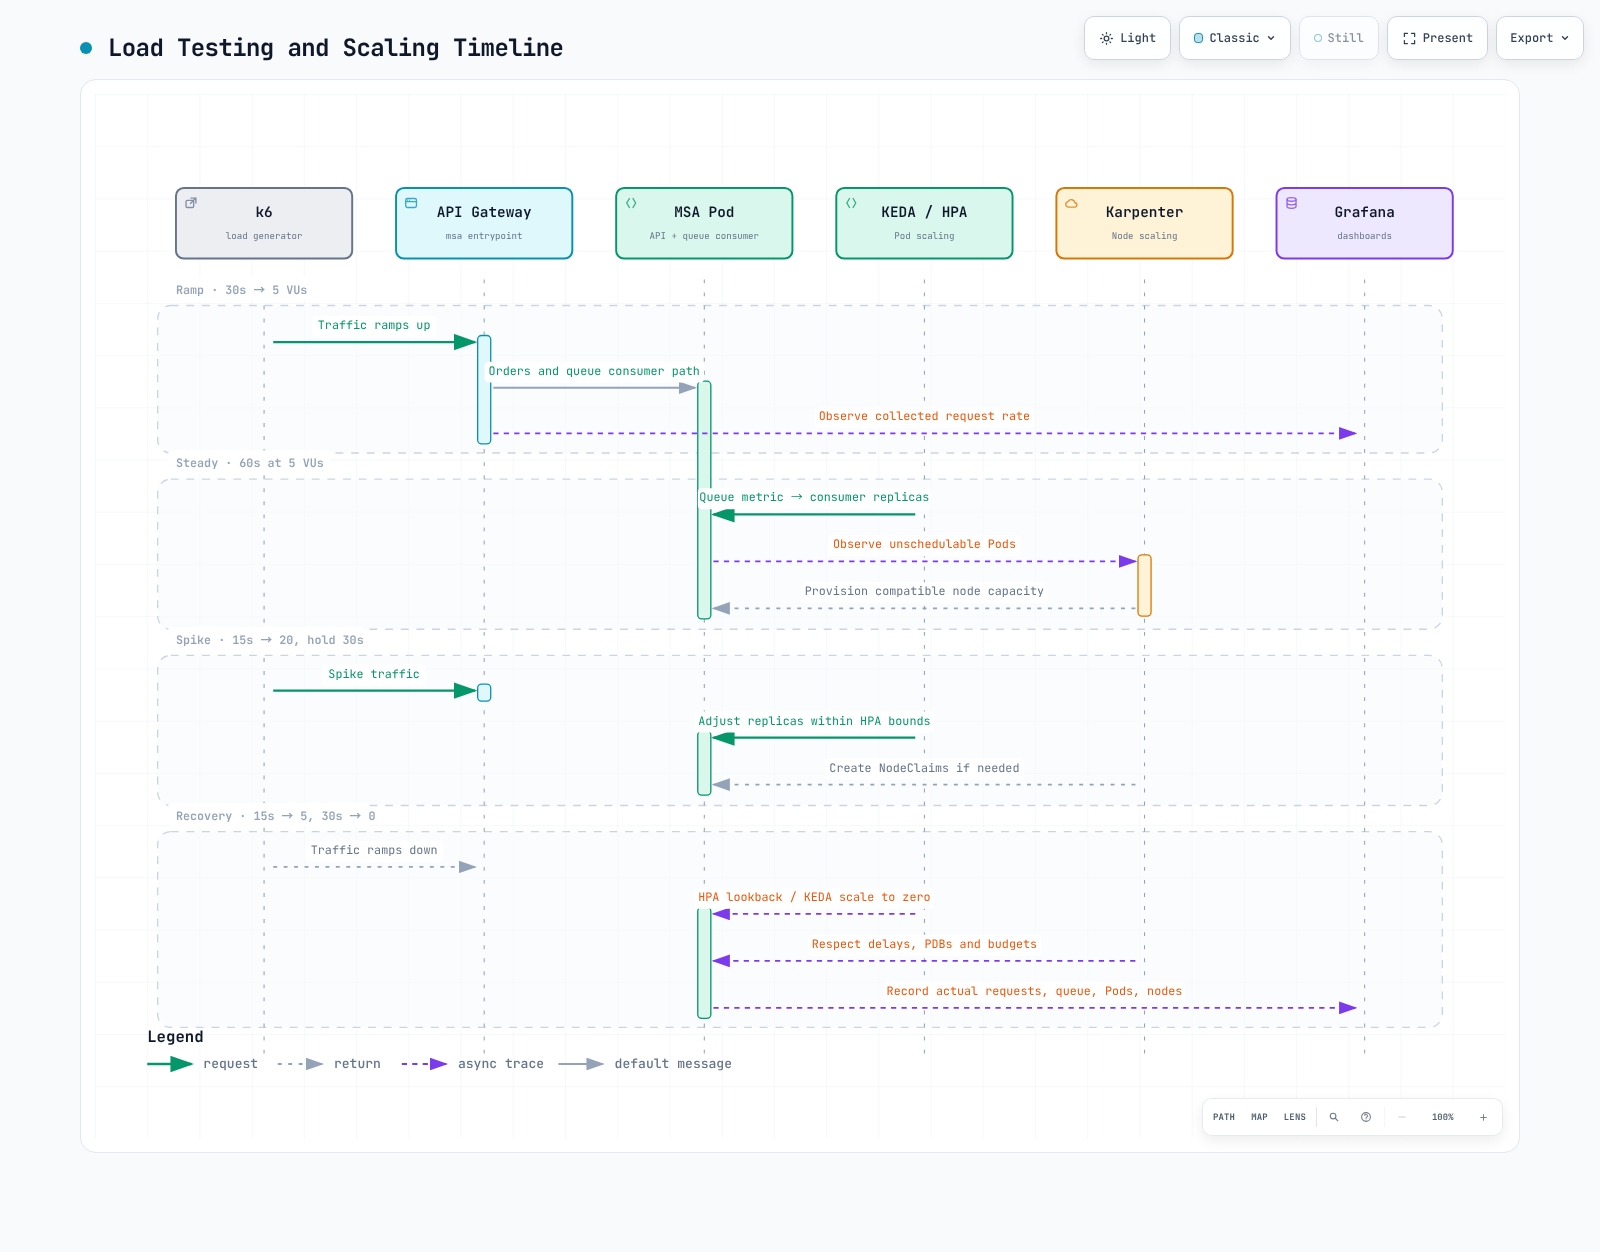Screen dimensions: 1600x1252
Task: Click the 'async trace' legend entry
Action: click(473, 1064)
